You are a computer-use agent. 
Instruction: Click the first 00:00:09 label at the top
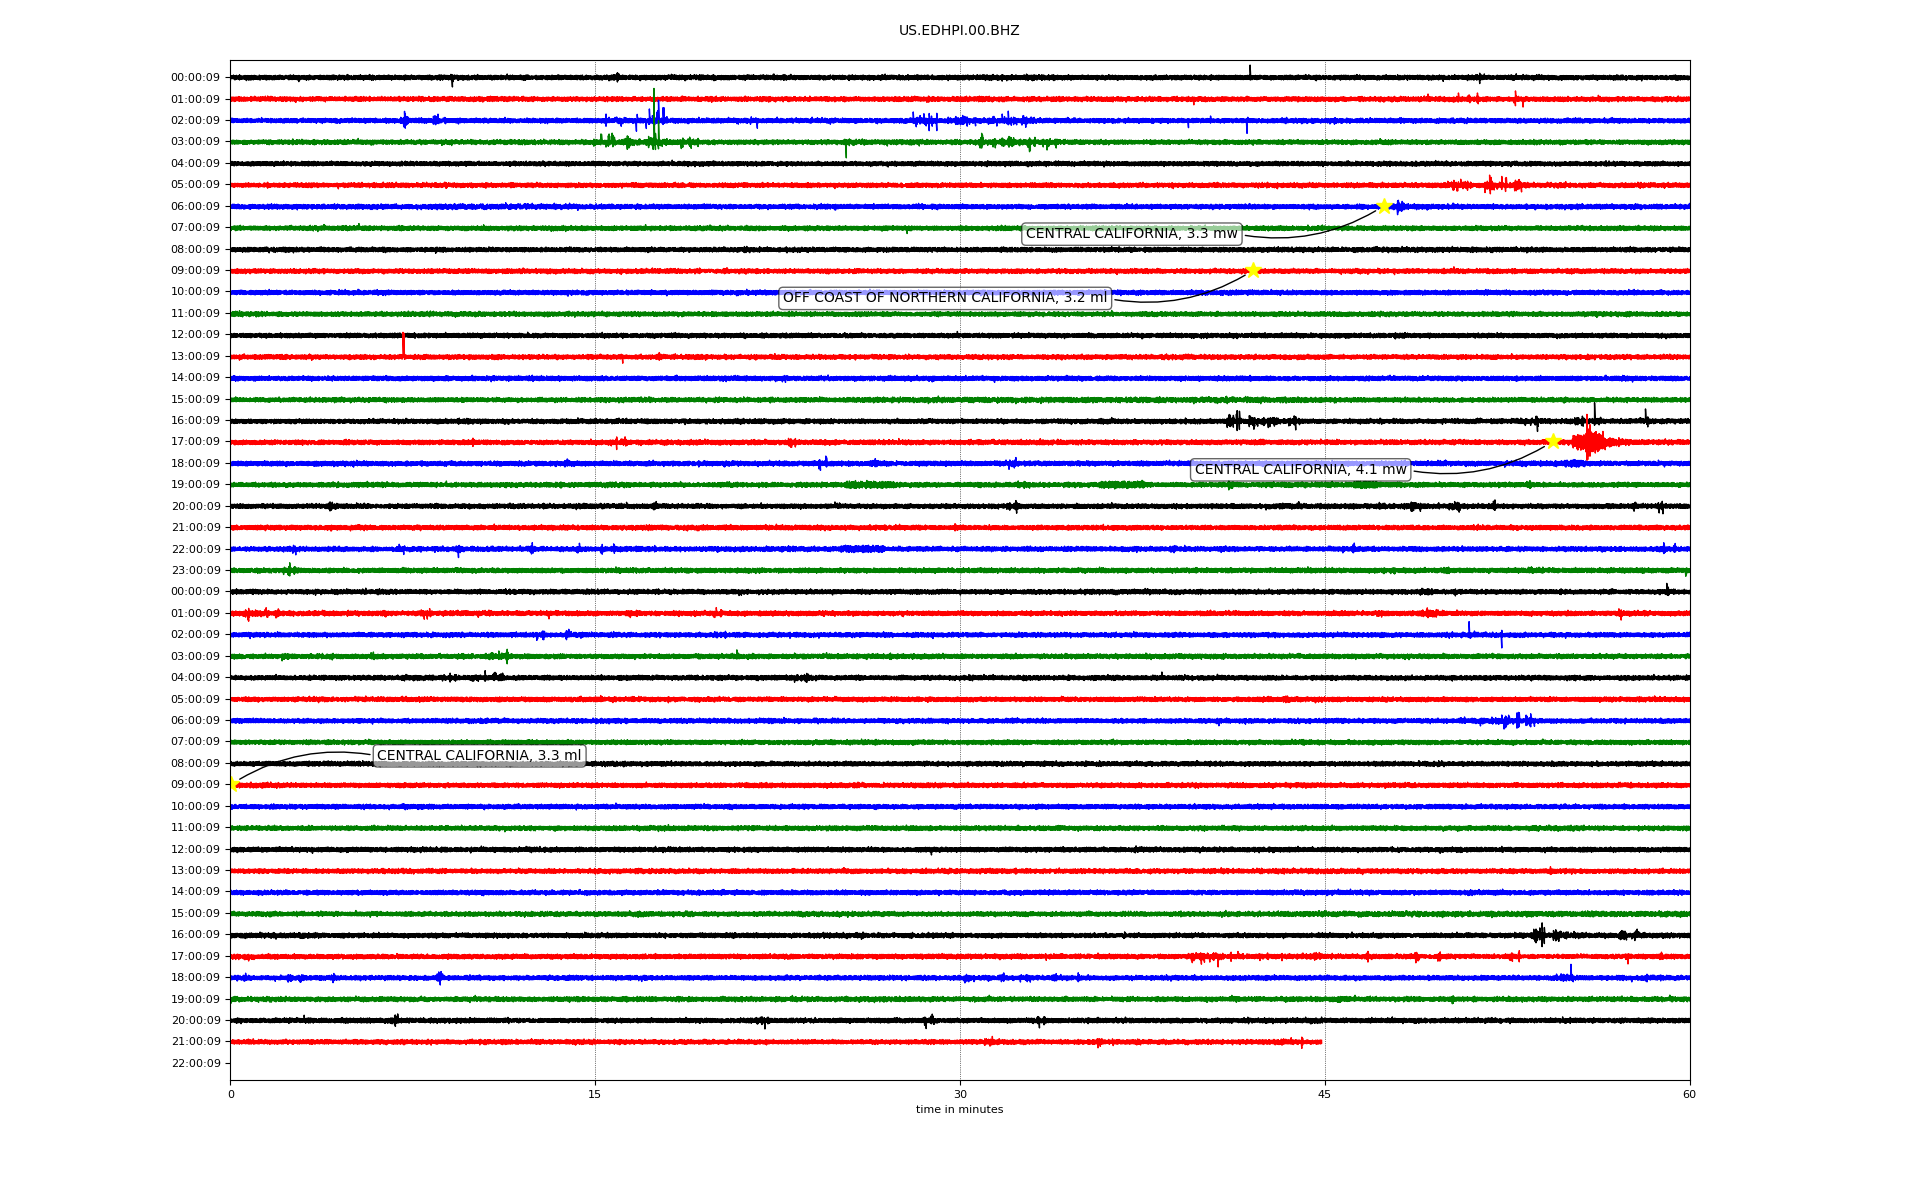[195, 77]
